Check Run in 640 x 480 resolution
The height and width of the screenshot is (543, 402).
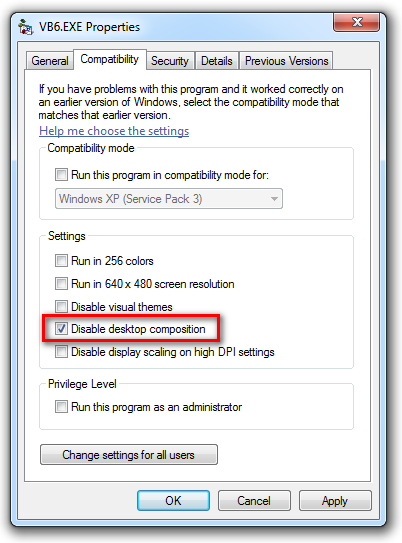click(61, 284)
